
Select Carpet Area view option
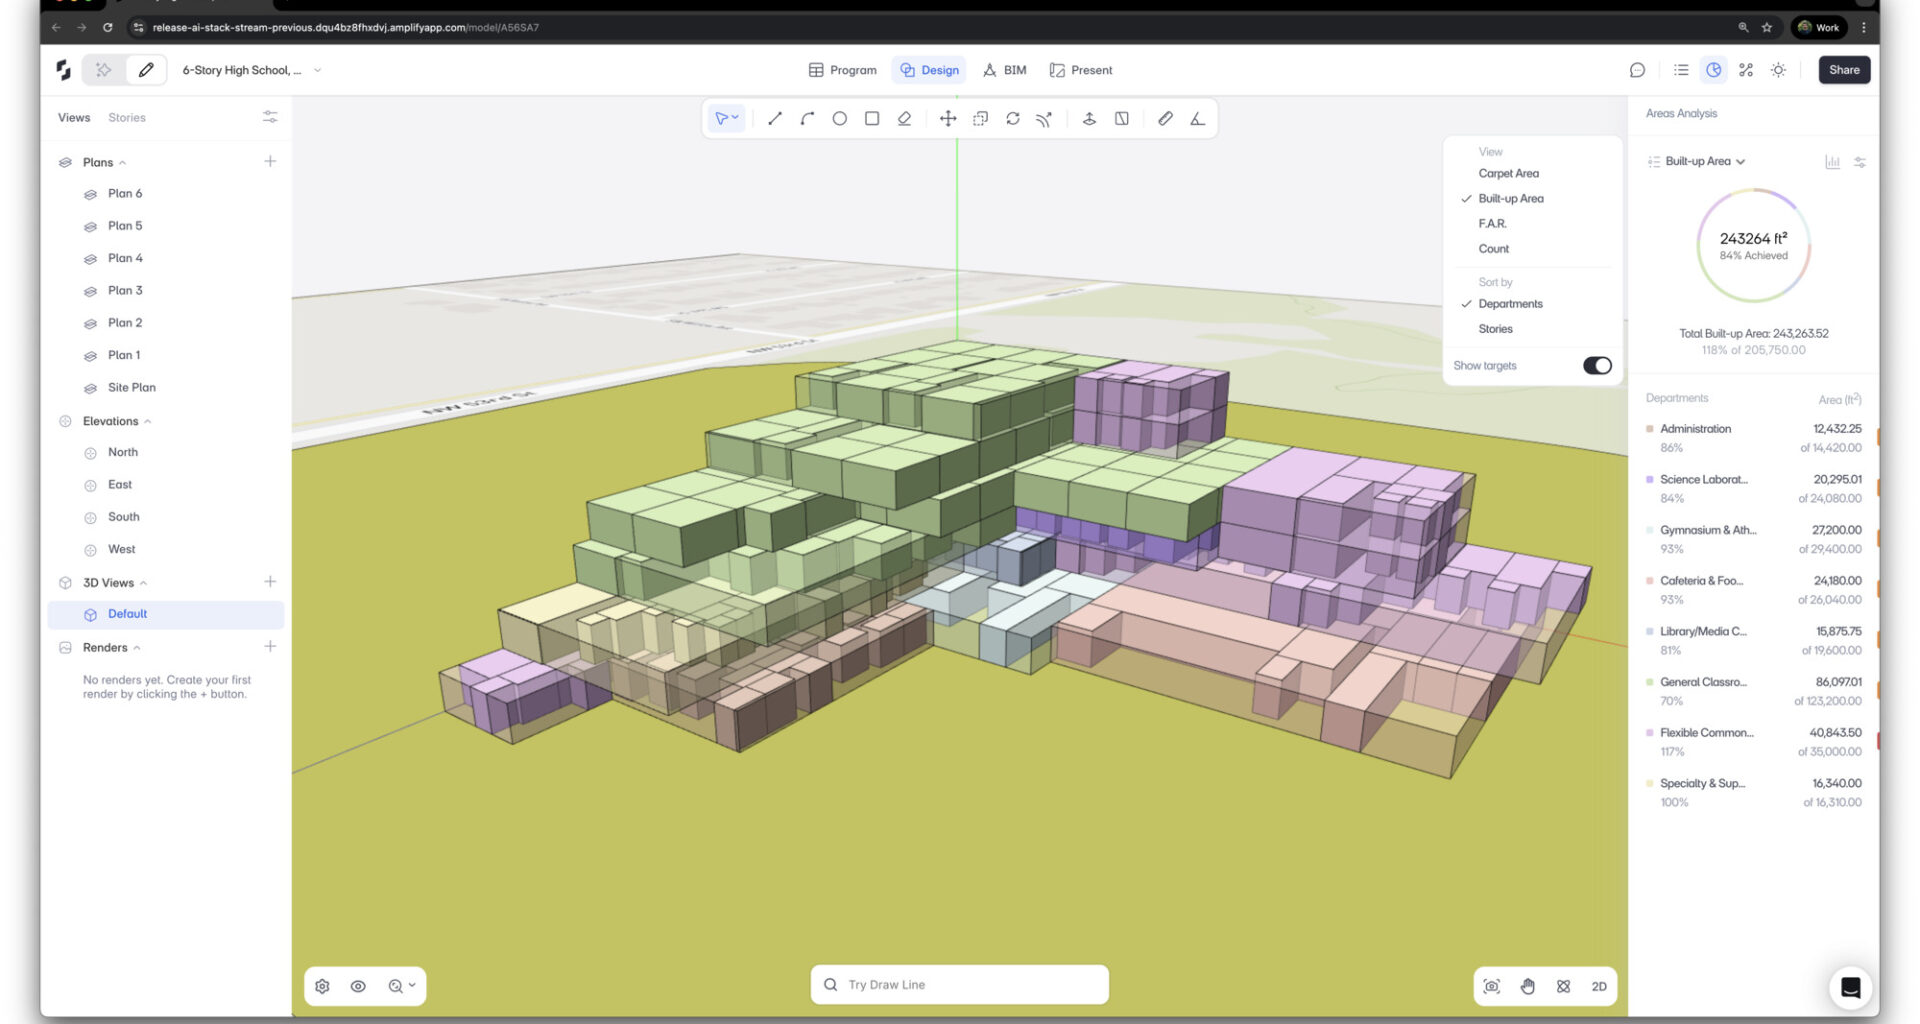pos(1508,174)
